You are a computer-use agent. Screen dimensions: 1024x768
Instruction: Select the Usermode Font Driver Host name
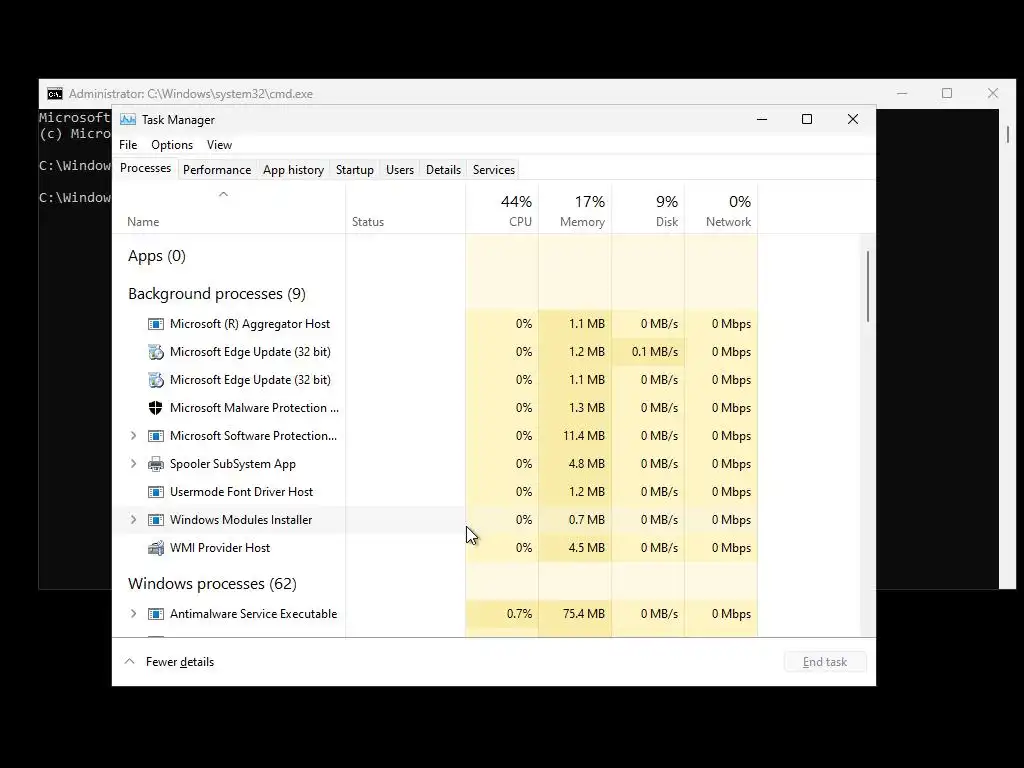point(241,492)
